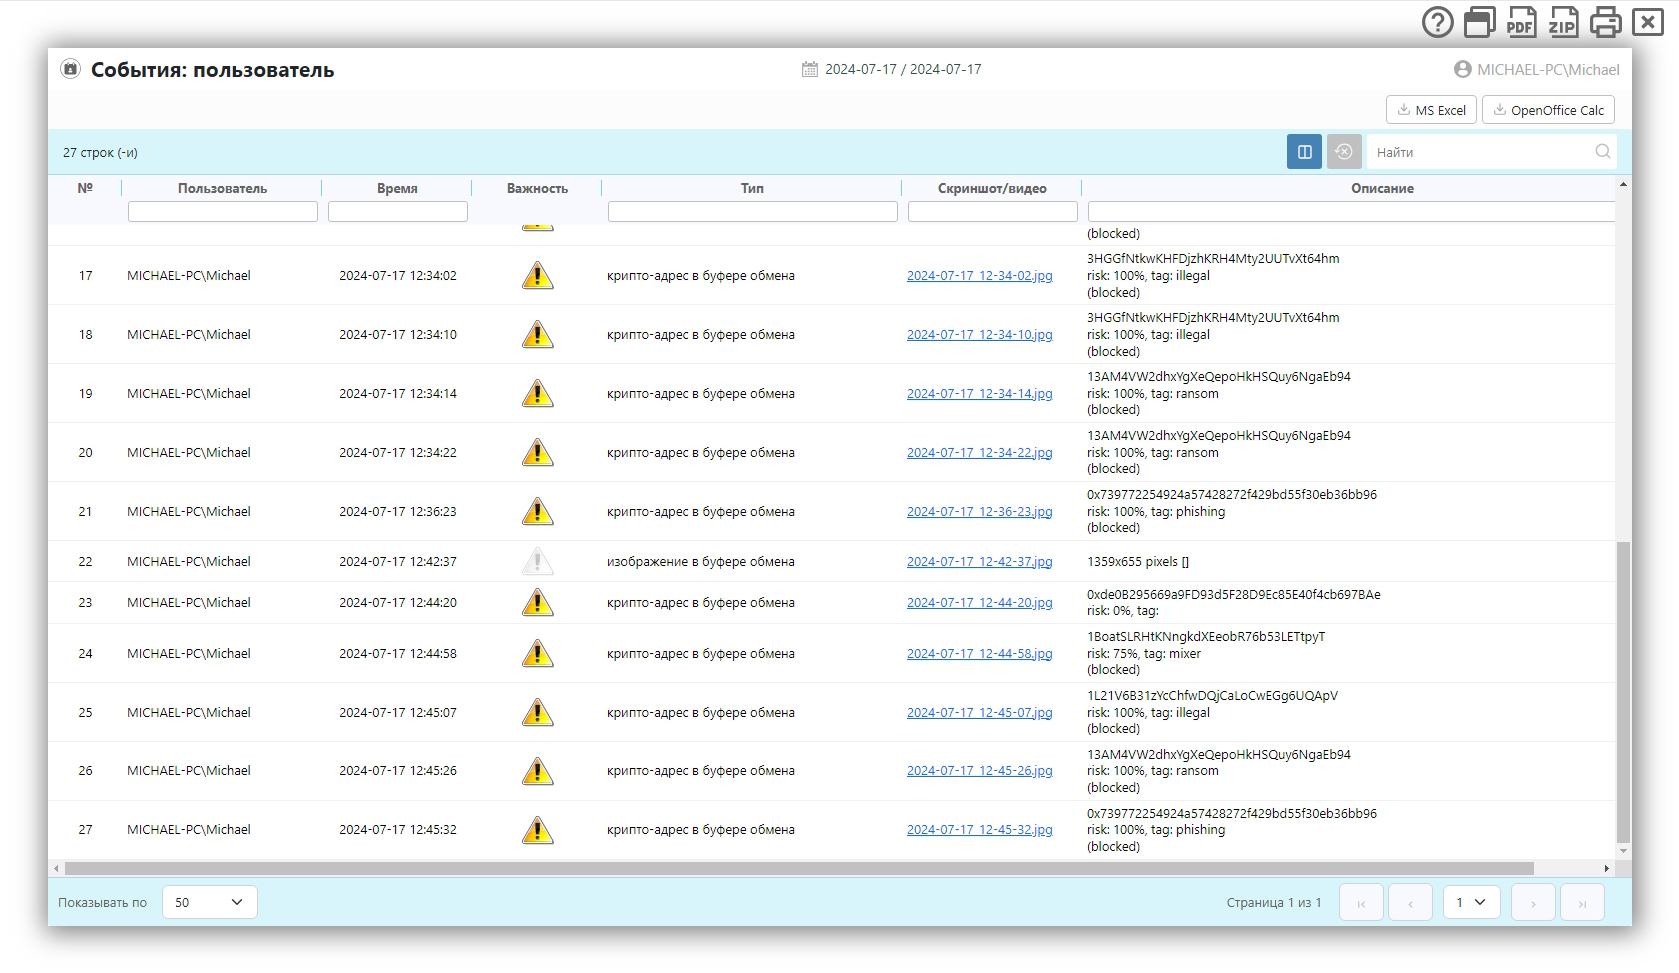The width and height of the screenshot is (1679, 973).
Task: Open screenshot 2024-07-17_12-34-22.jpg
Action: point(980,453)
